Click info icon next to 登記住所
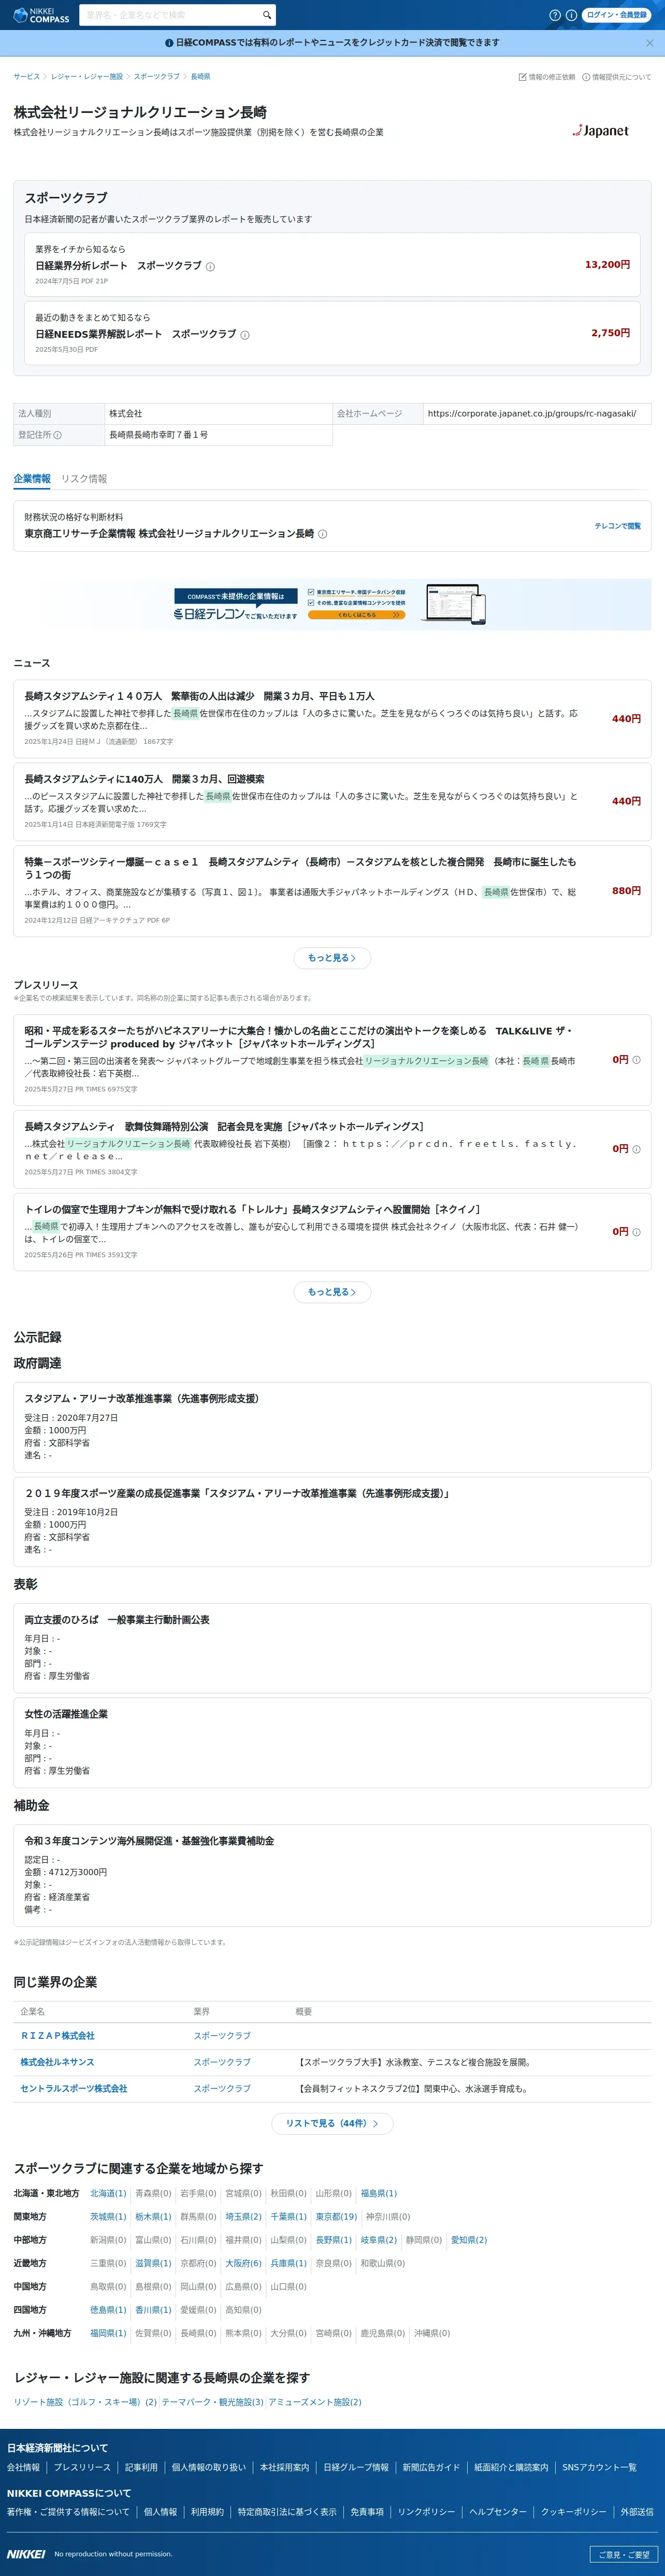 [57, 435]
